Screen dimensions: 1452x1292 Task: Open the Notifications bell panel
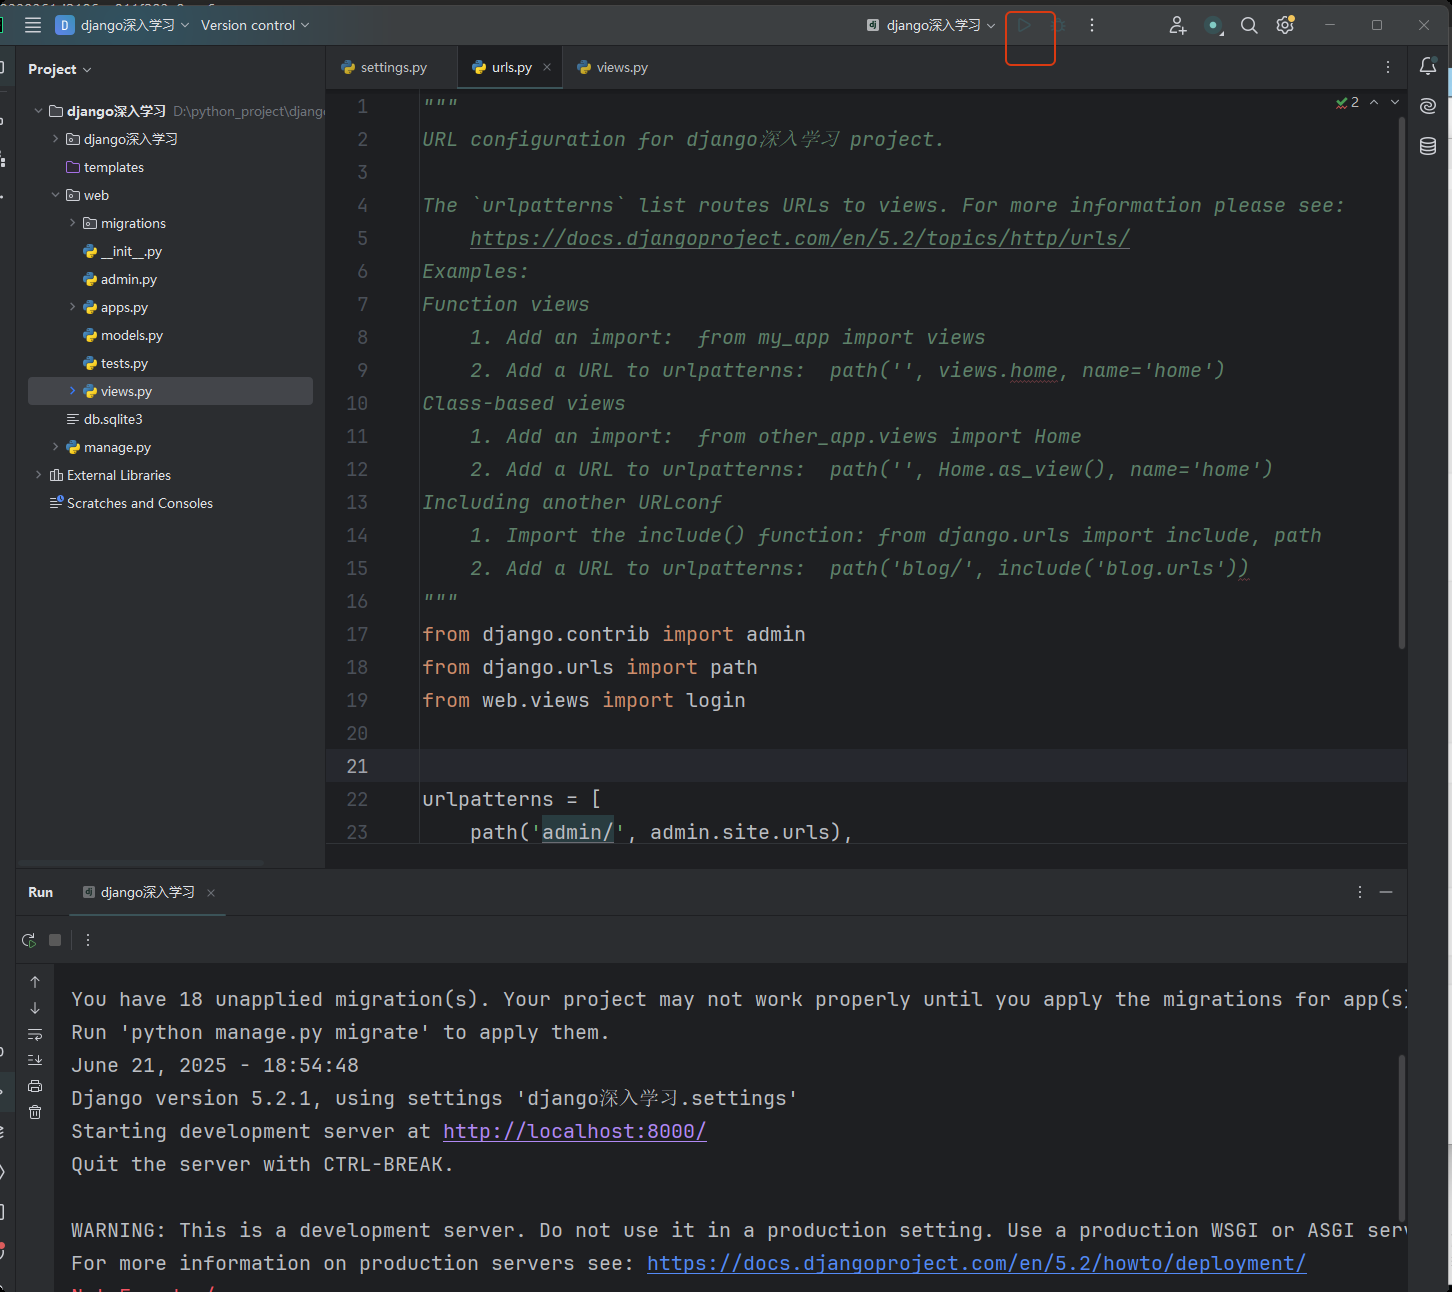coord(1428,67)
